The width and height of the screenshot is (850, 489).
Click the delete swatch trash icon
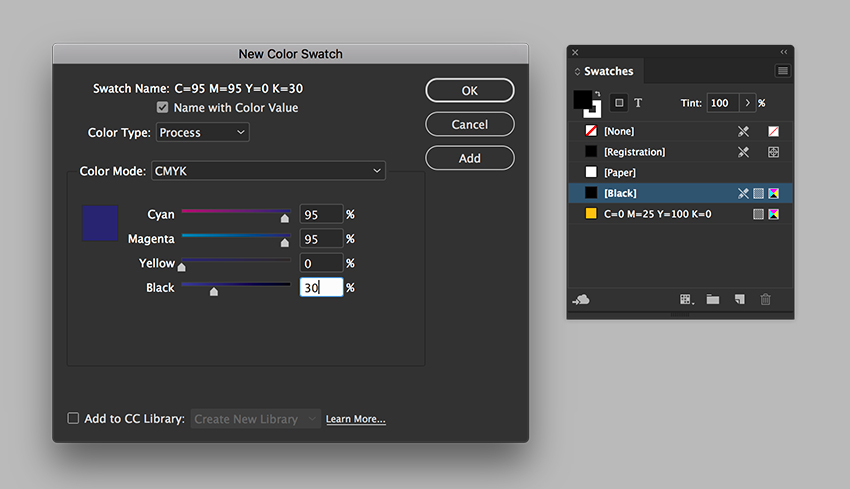pyautogui.click(x=765, y=299)
